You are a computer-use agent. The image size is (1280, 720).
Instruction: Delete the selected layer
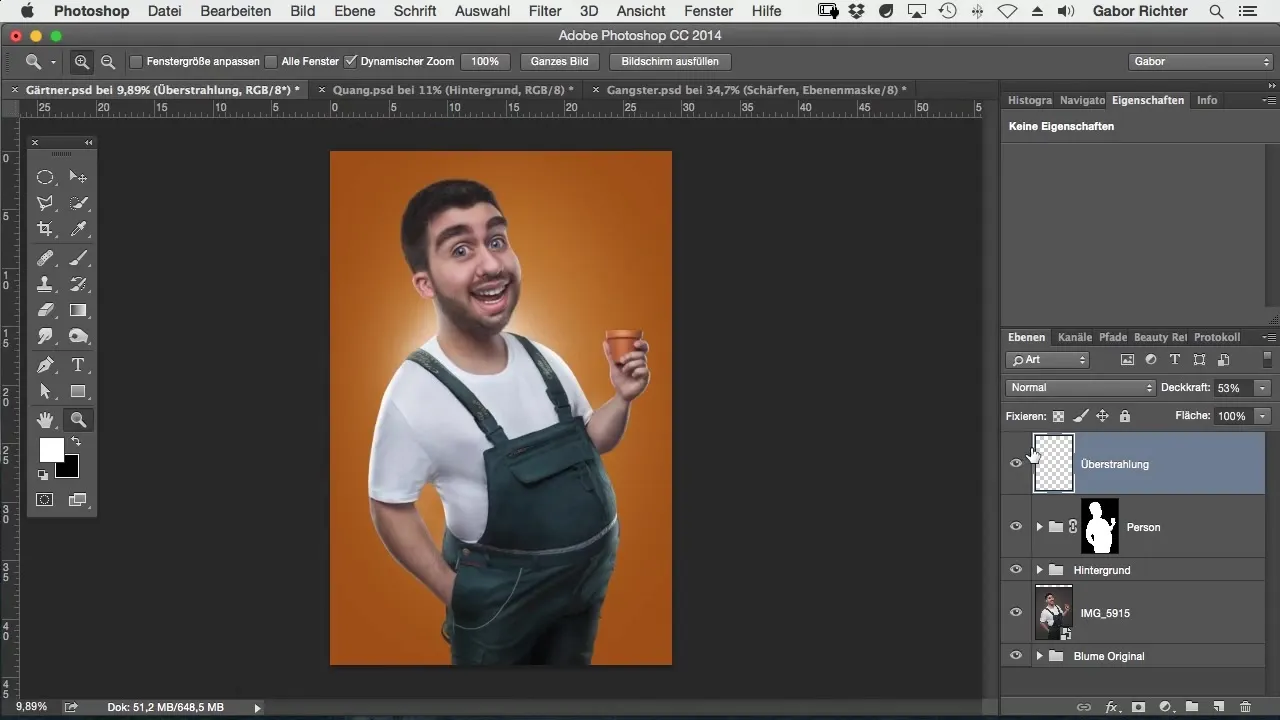tap(1245, 707)
